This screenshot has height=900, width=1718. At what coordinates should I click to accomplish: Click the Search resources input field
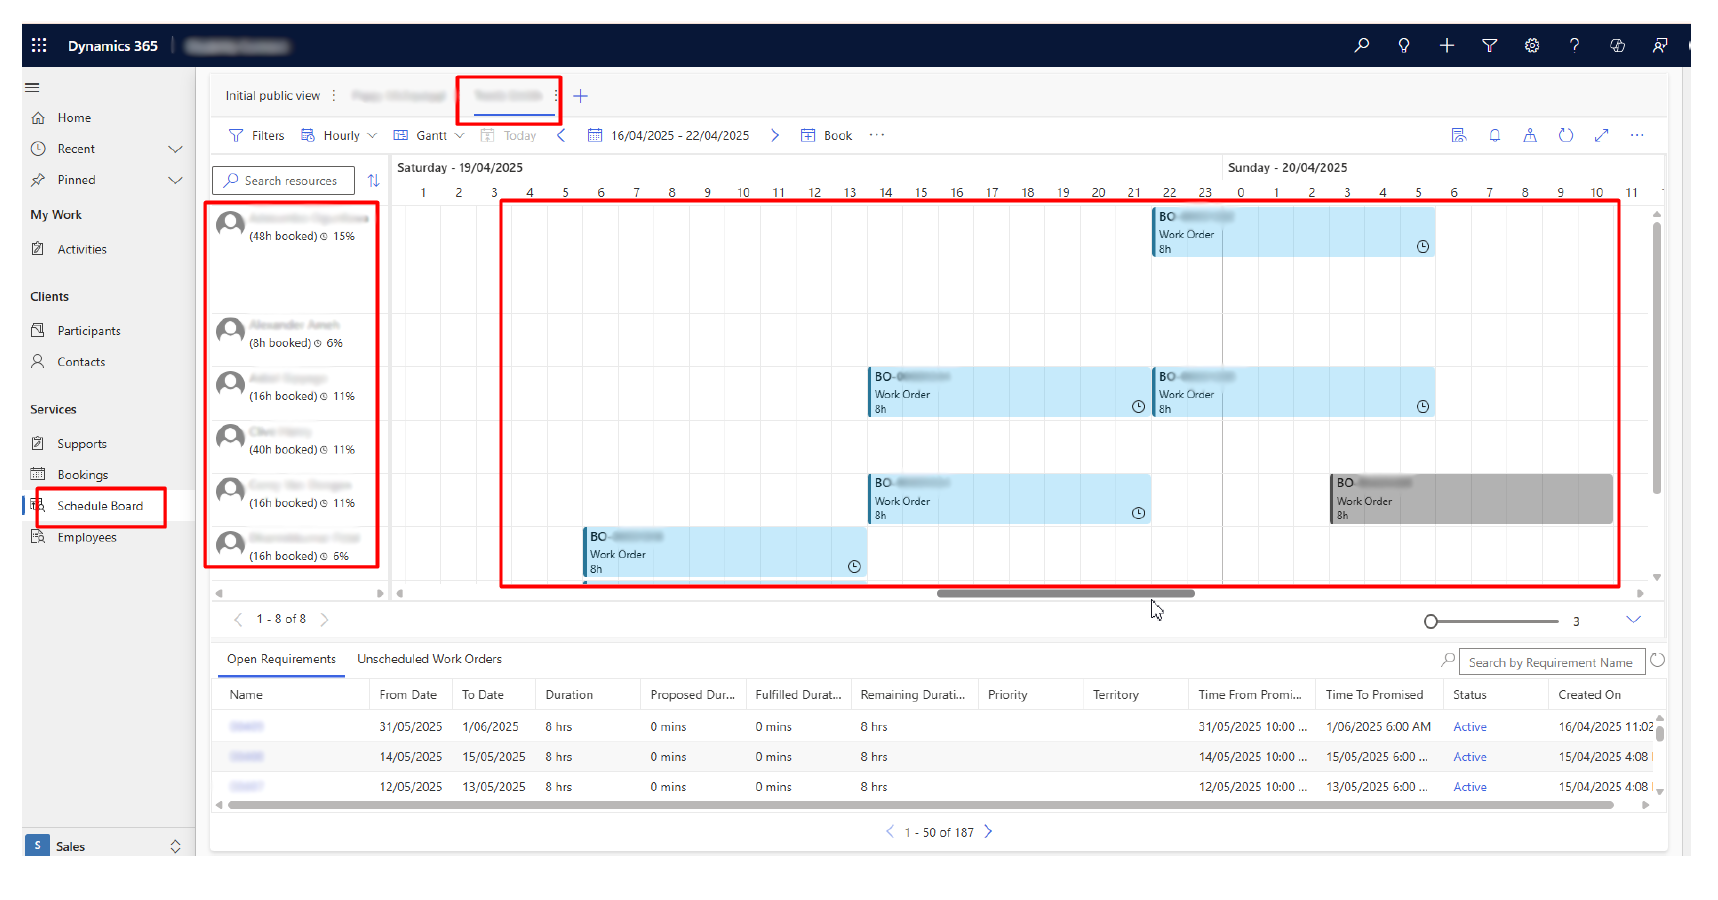(x=291, y=181)
